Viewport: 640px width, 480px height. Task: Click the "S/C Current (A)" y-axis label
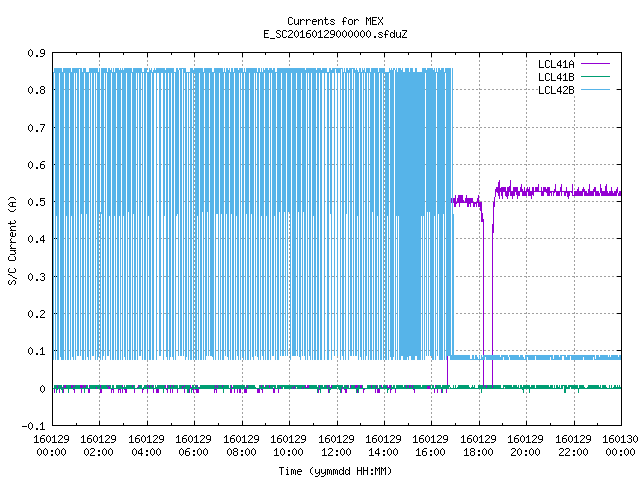13,240
